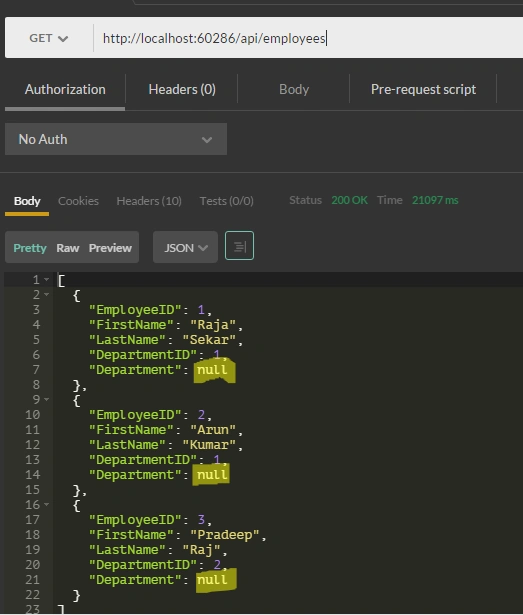Expand the No Auth type selector
This screenshot has height=615, width=523.
(116, 139)
